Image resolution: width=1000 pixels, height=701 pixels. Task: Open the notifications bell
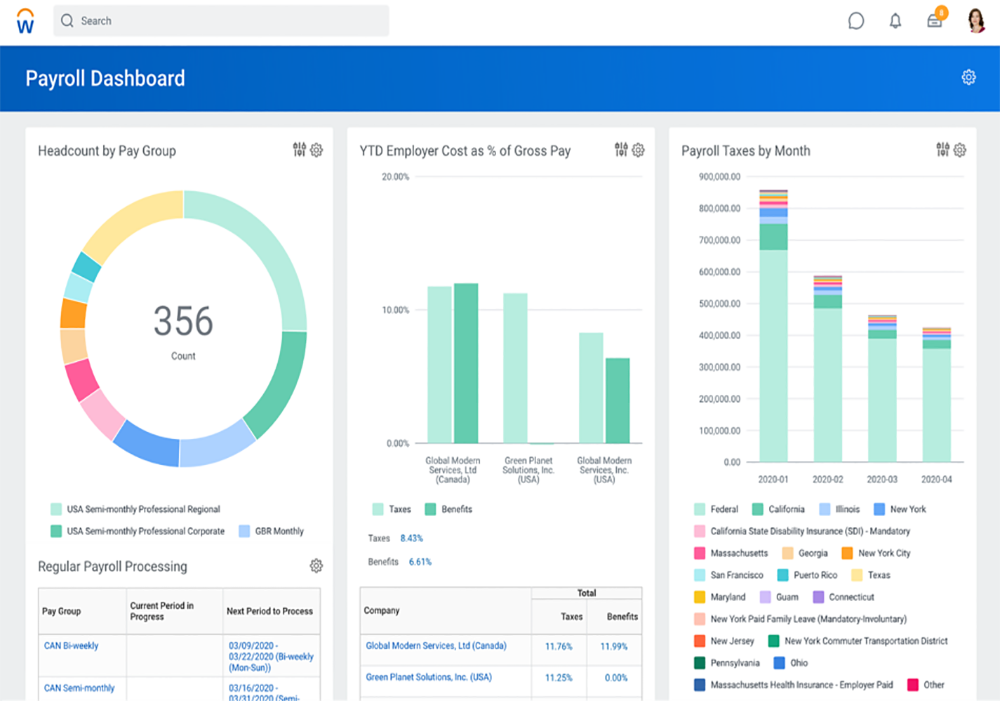pos(895,21)
